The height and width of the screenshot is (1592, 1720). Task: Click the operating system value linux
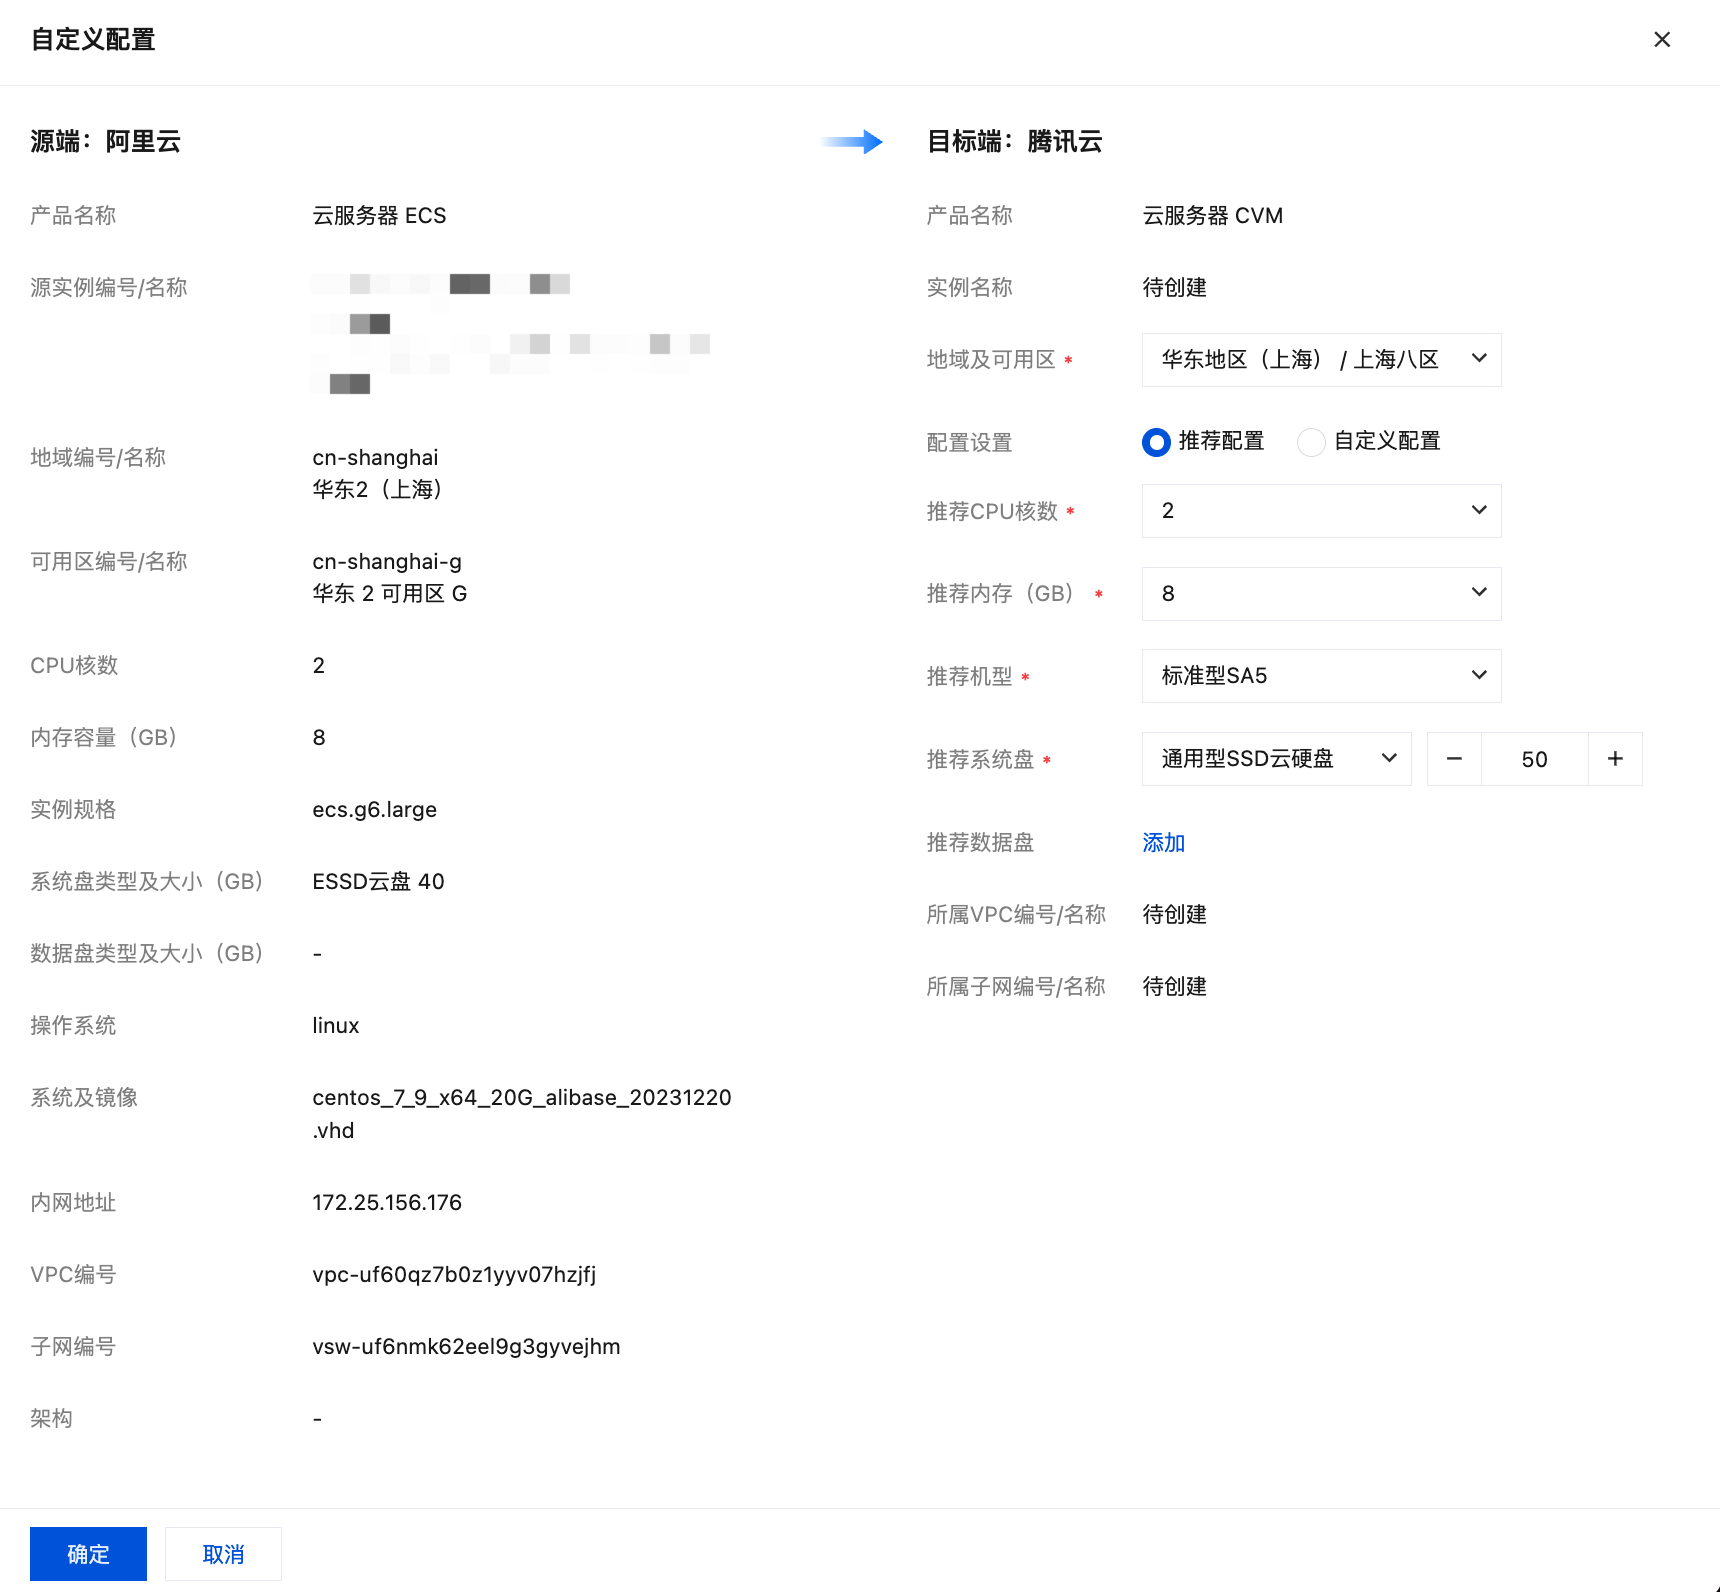(x=336, y=1025)
